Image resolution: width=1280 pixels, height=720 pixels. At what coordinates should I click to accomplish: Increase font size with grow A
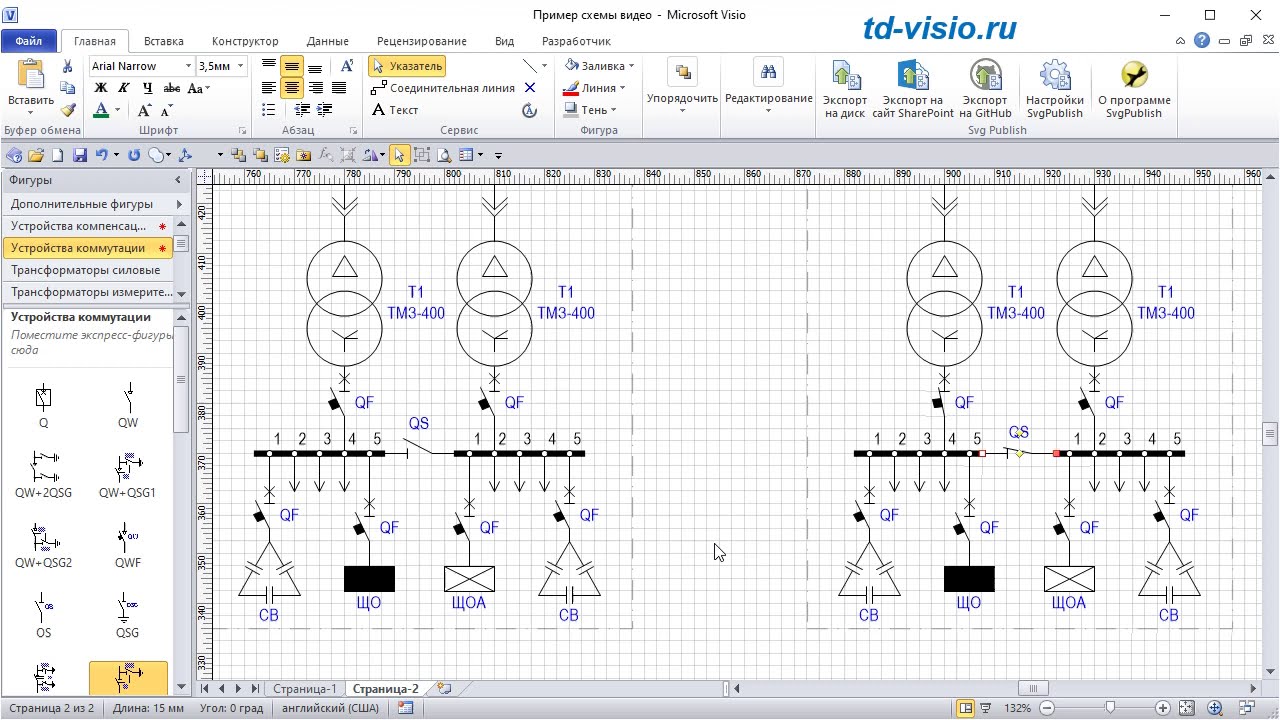[145, 110]
